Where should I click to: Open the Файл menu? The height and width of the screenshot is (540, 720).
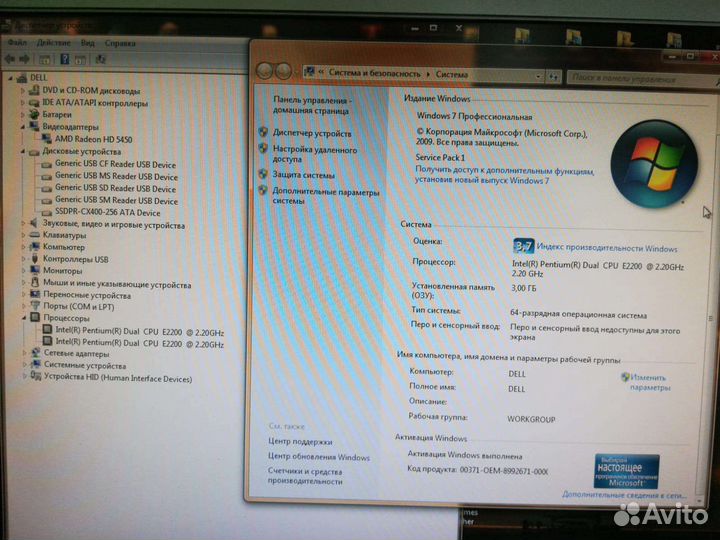(17, 43)
